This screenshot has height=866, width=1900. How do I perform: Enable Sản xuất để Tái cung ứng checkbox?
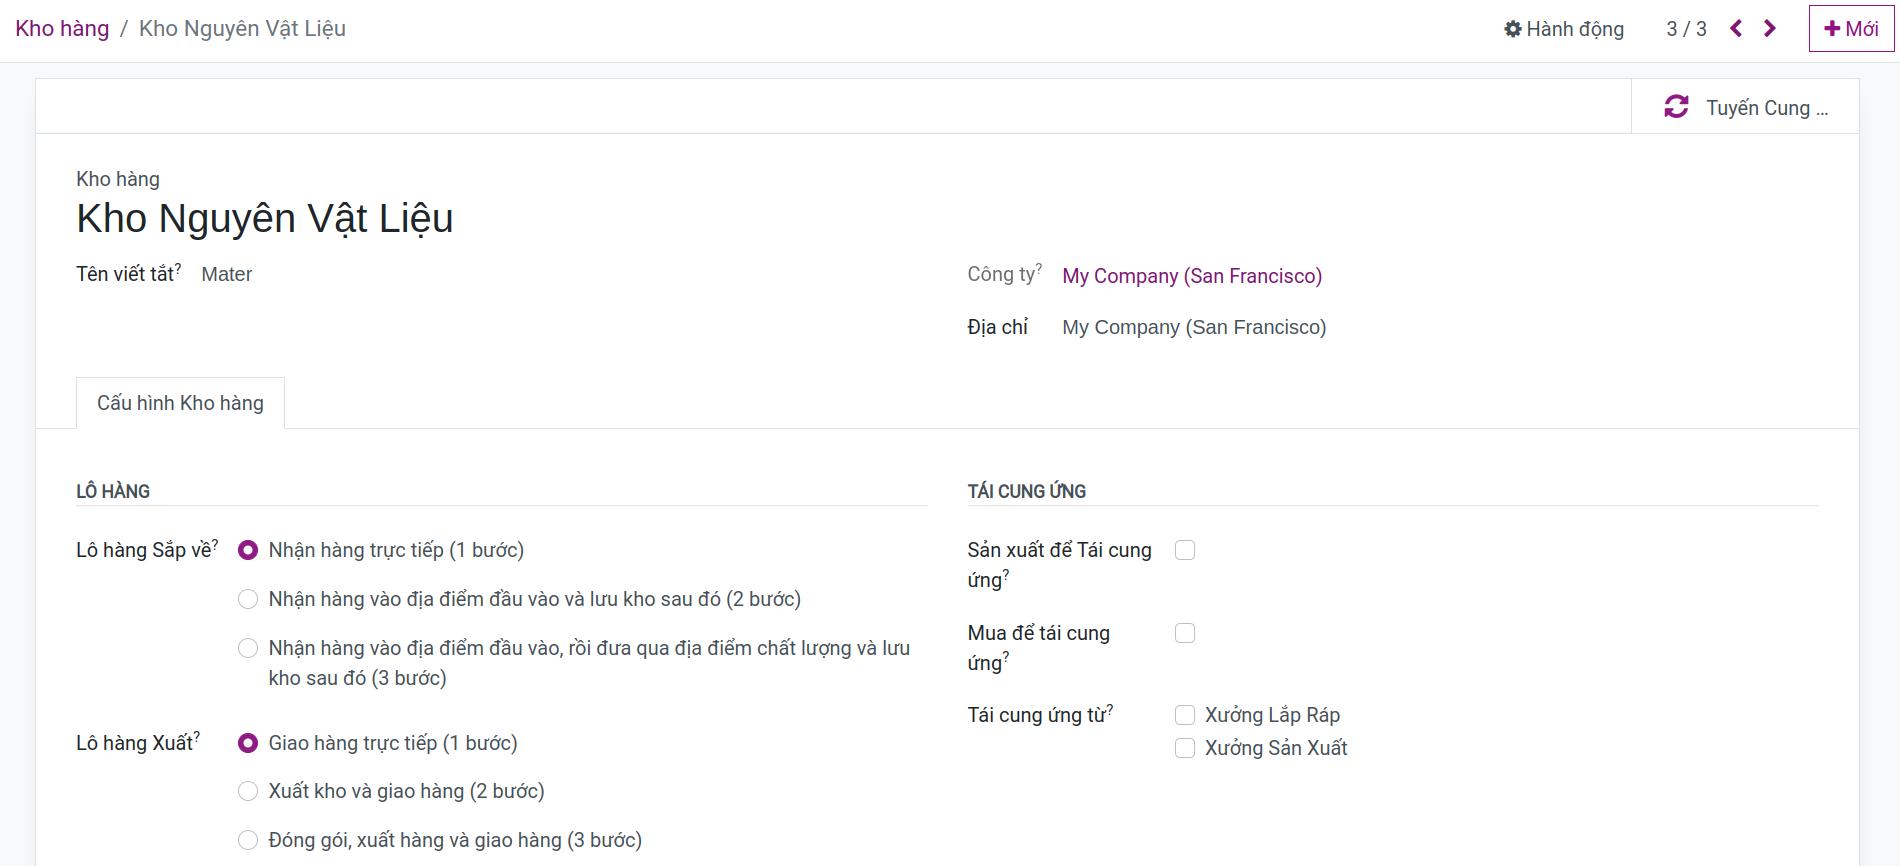pos(1185,550)
